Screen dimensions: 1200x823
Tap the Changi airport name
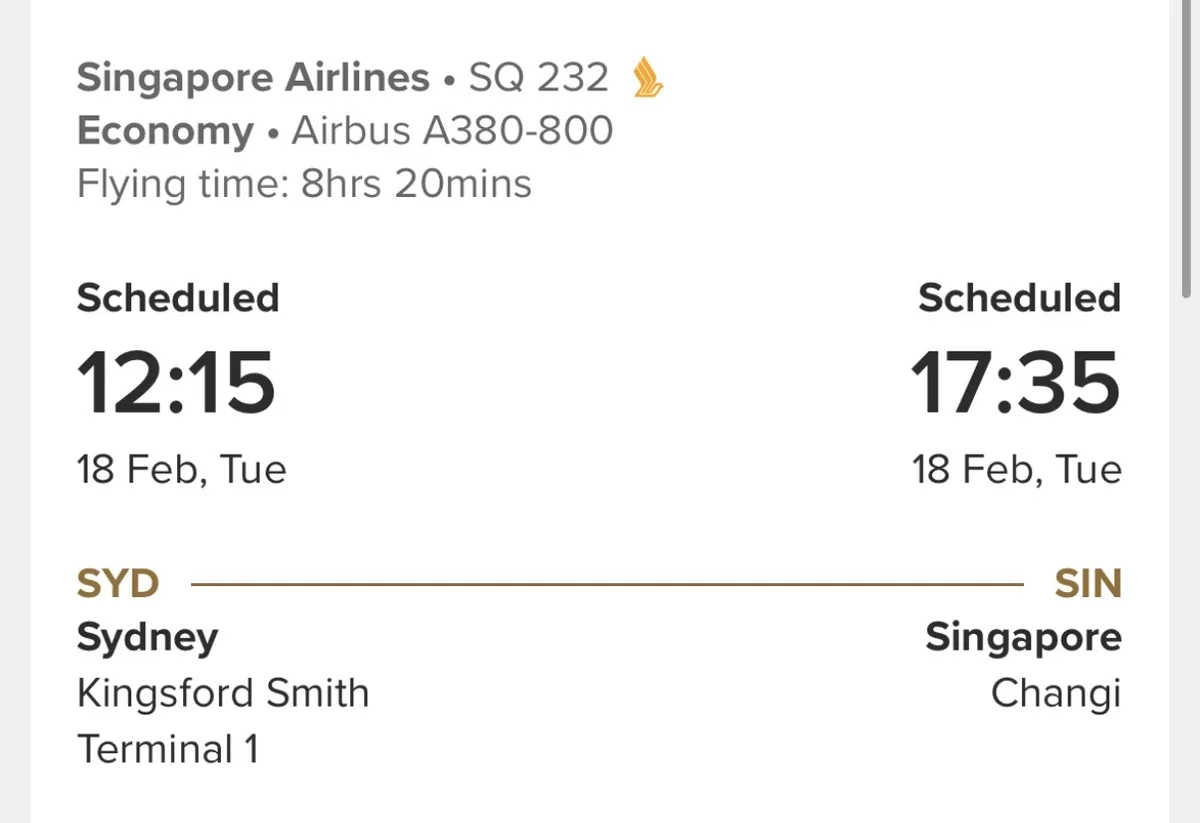click(x=1056, y=693)
